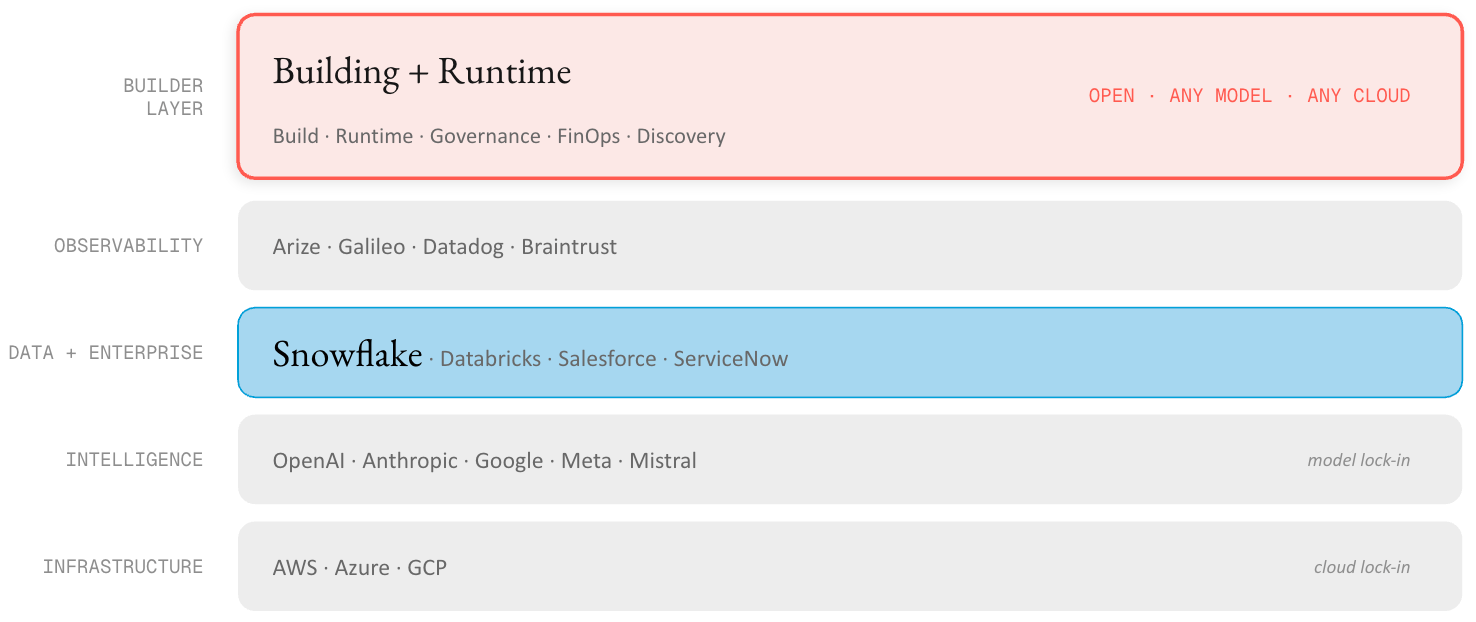The width and height of the screenshot is (1476, 622).
Task: Select the BUILDER LAYER label
Action: tap(163, 97)
